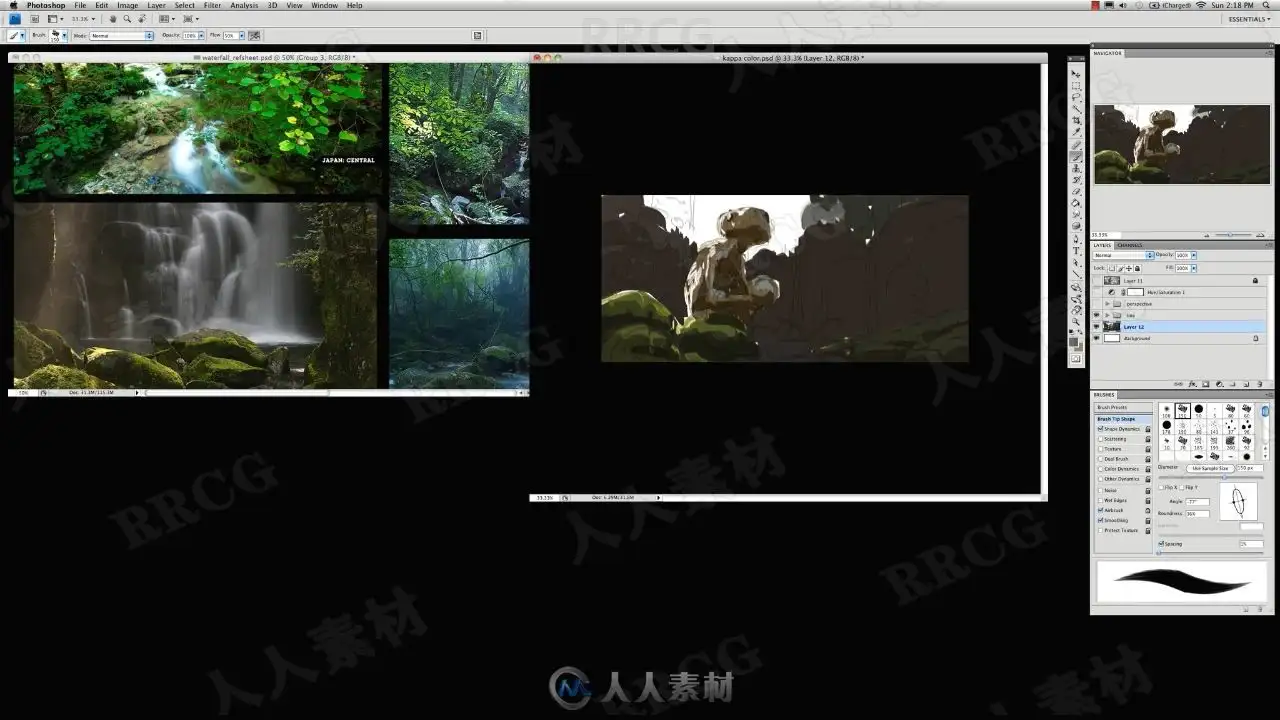This screenshot has height=720, width=1280.
Task: Click the Zoom tool in application bar
Action: pos(127,19)
